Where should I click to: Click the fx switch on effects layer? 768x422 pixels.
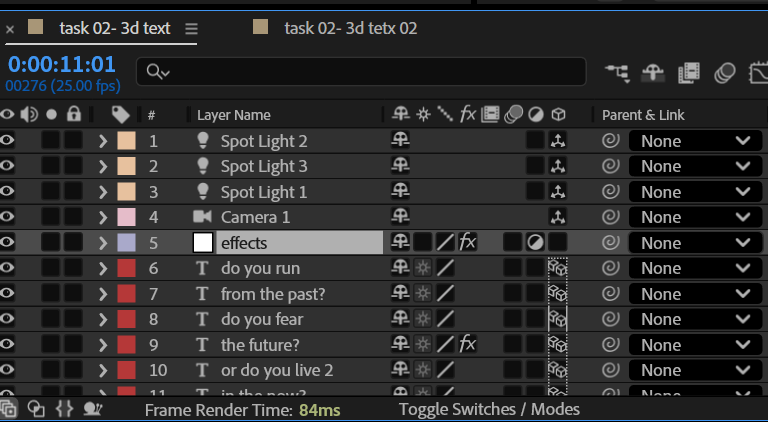[467, 242]
